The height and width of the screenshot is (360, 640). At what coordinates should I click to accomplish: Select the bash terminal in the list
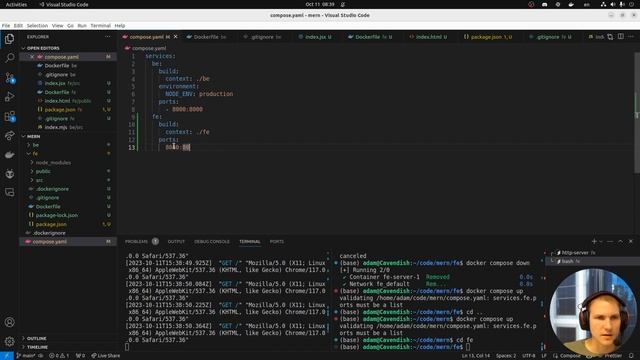click(592, 261)
